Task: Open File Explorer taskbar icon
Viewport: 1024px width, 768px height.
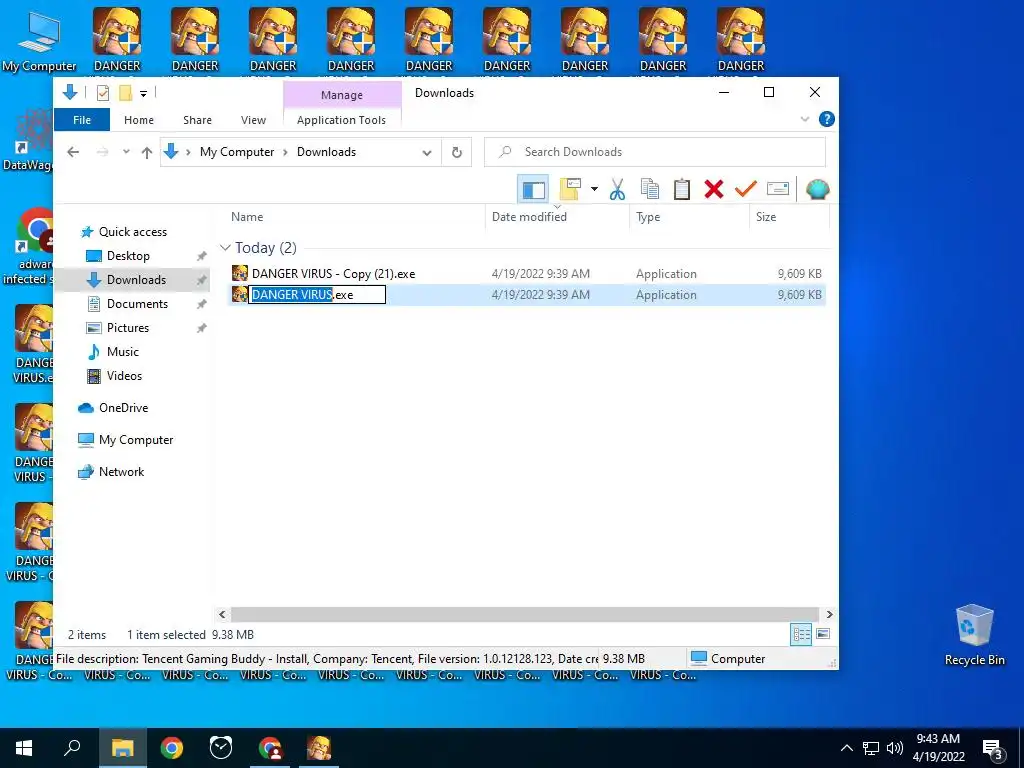Action: point(122,748)
